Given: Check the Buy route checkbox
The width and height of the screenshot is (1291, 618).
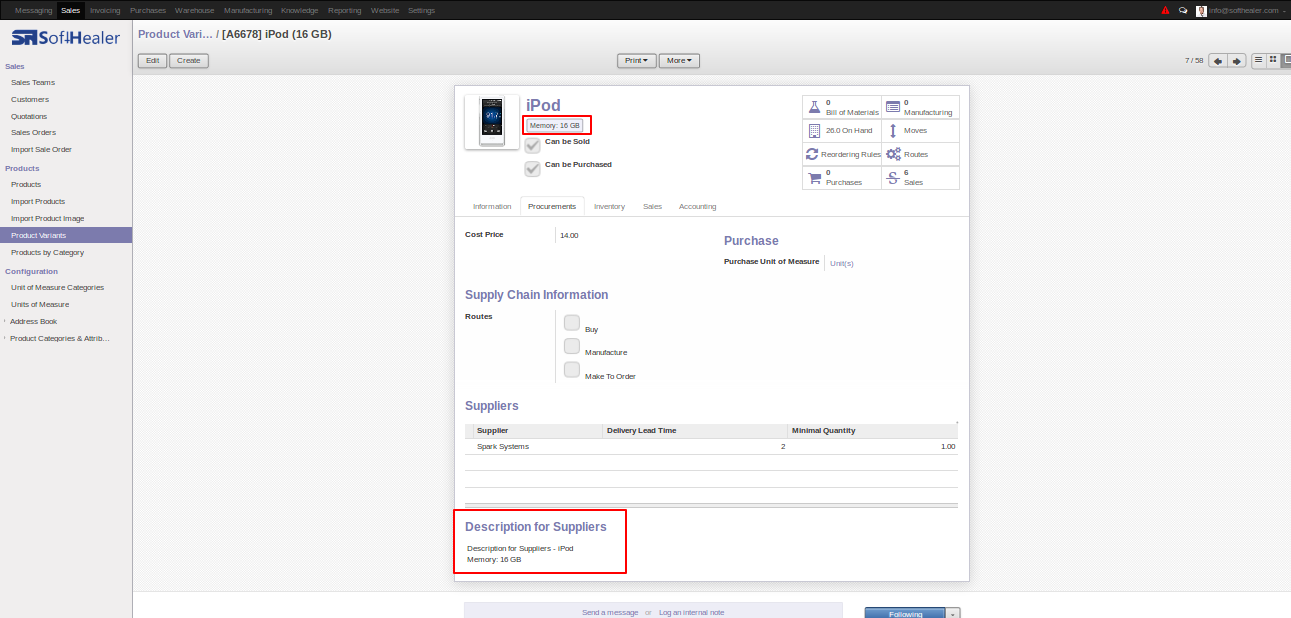Looking at the screenshot, I should 572,322.
